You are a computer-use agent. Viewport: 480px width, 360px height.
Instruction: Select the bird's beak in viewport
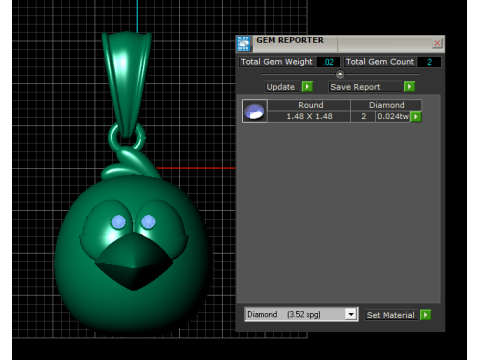coord(134,262)
